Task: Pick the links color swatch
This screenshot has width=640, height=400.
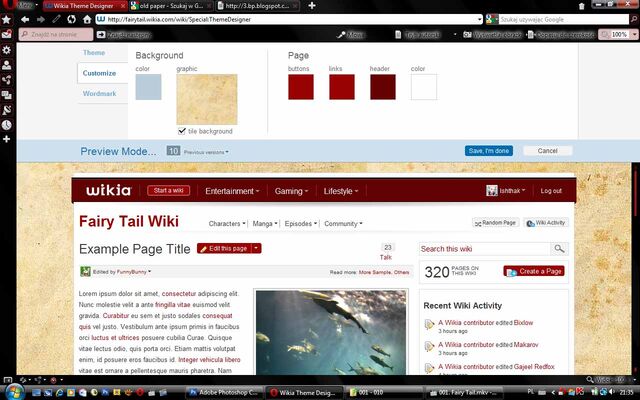Action: coord(342,87)
